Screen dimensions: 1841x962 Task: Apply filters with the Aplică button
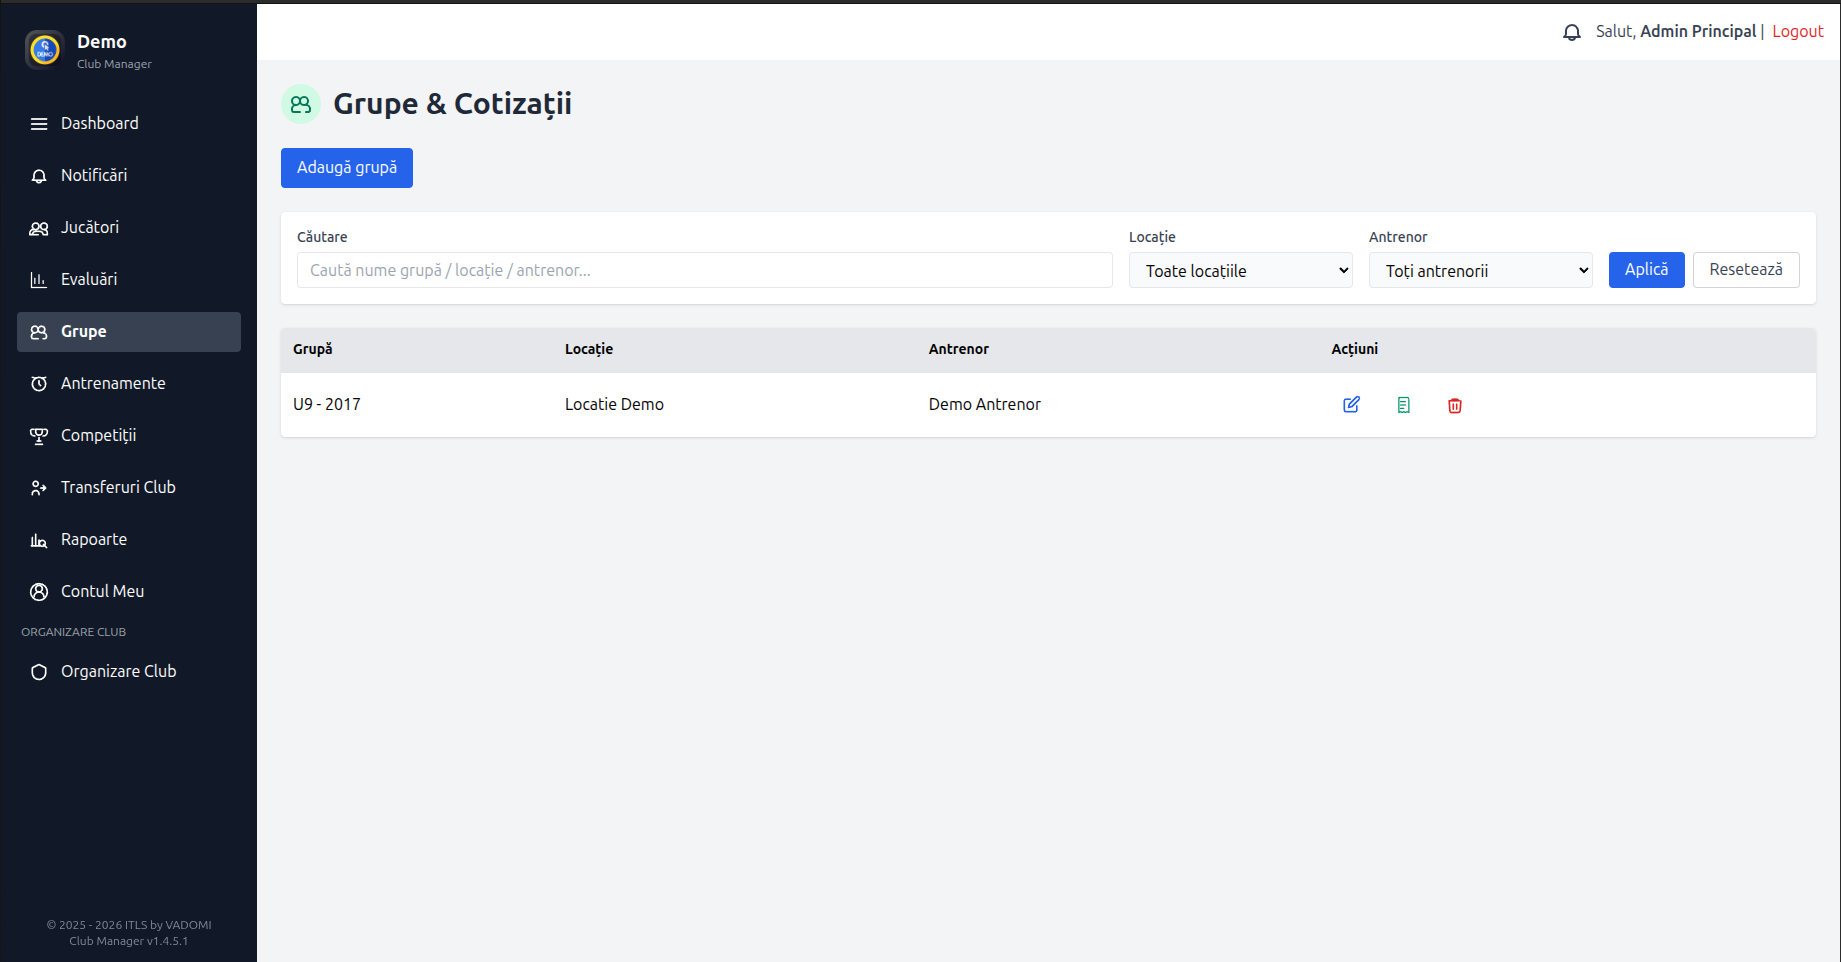(1646, 270)
